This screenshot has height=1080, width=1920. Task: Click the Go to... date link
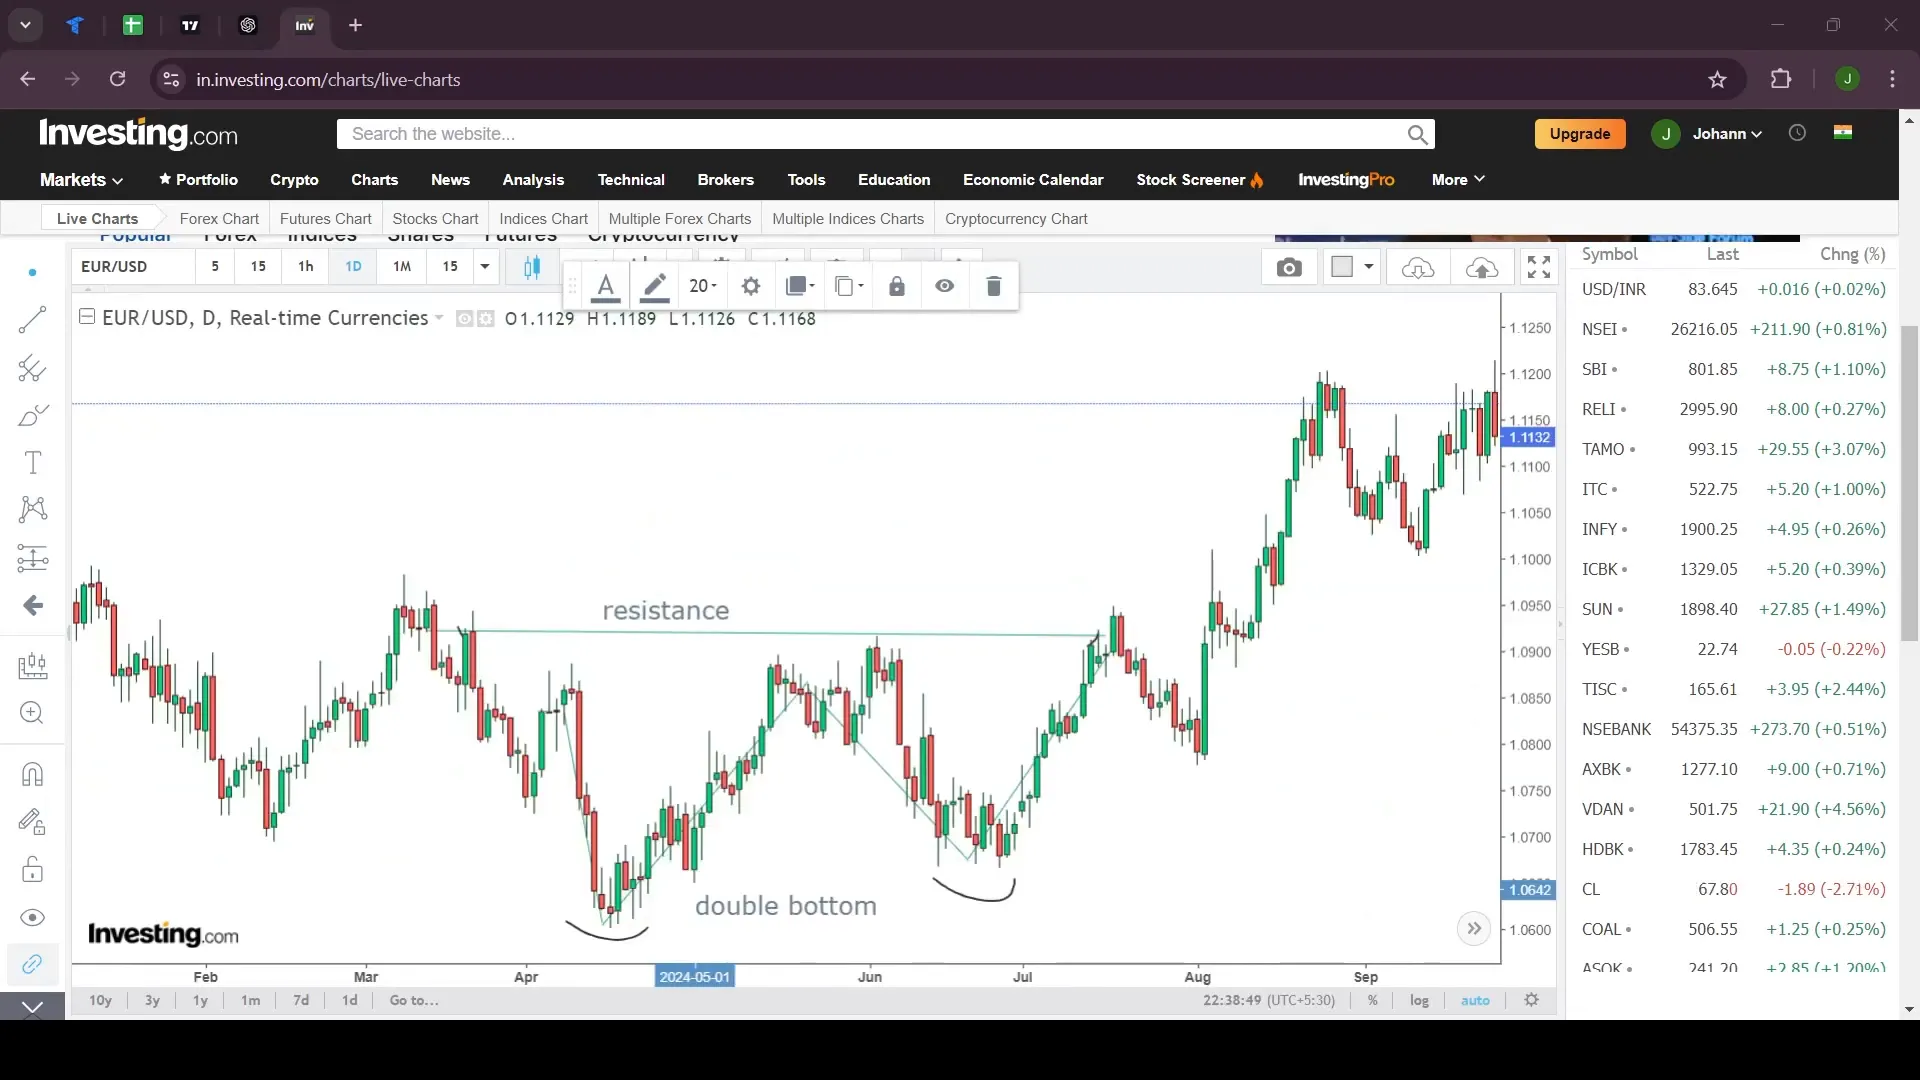pyautogui.click(x=414, y=1001)
